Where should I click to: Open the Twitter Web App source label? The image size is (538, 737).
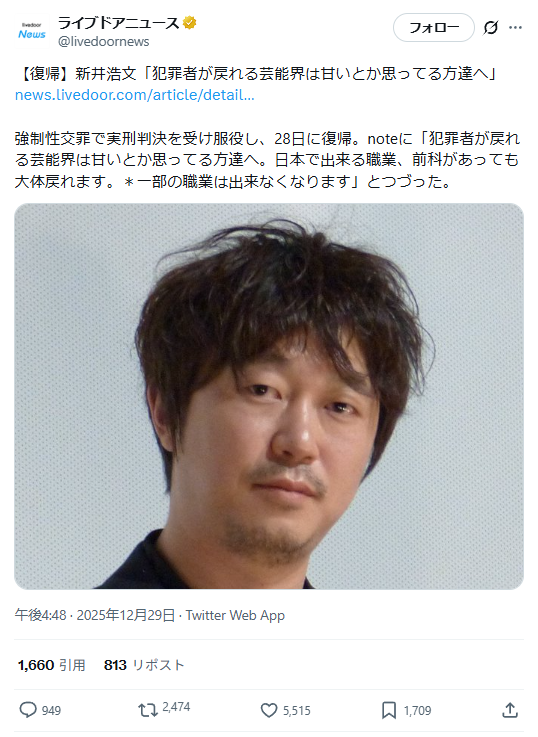tap(235, 615)
